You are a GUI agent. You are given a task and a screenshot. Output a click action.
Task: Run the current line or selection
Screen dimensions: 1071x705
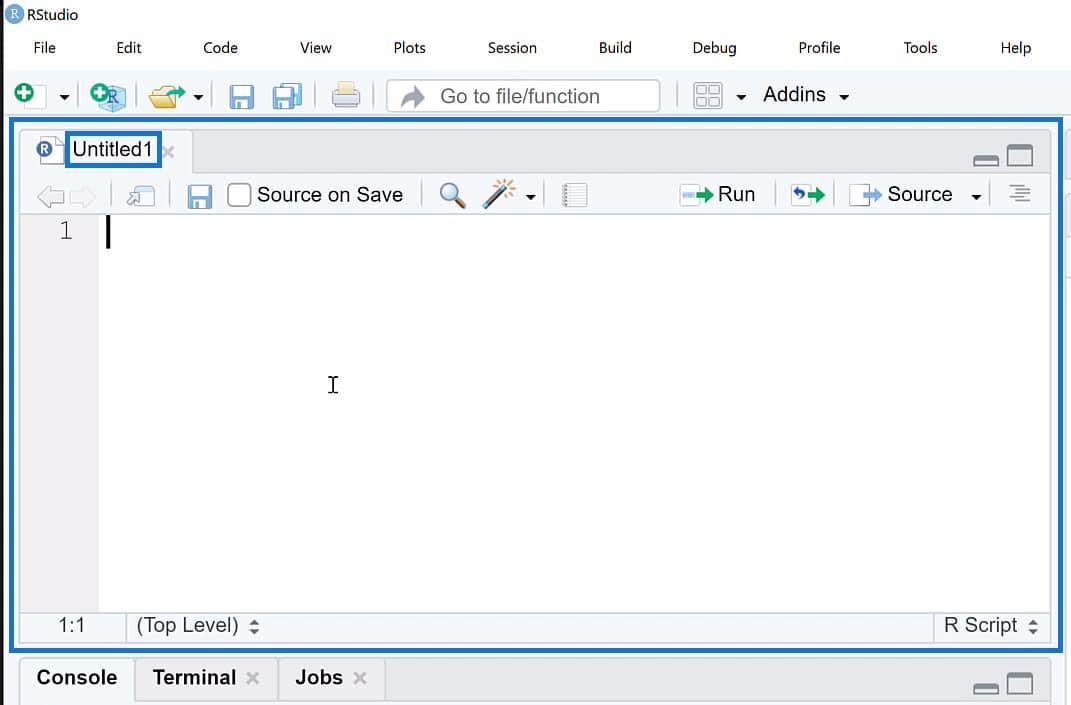coord(718,195)
